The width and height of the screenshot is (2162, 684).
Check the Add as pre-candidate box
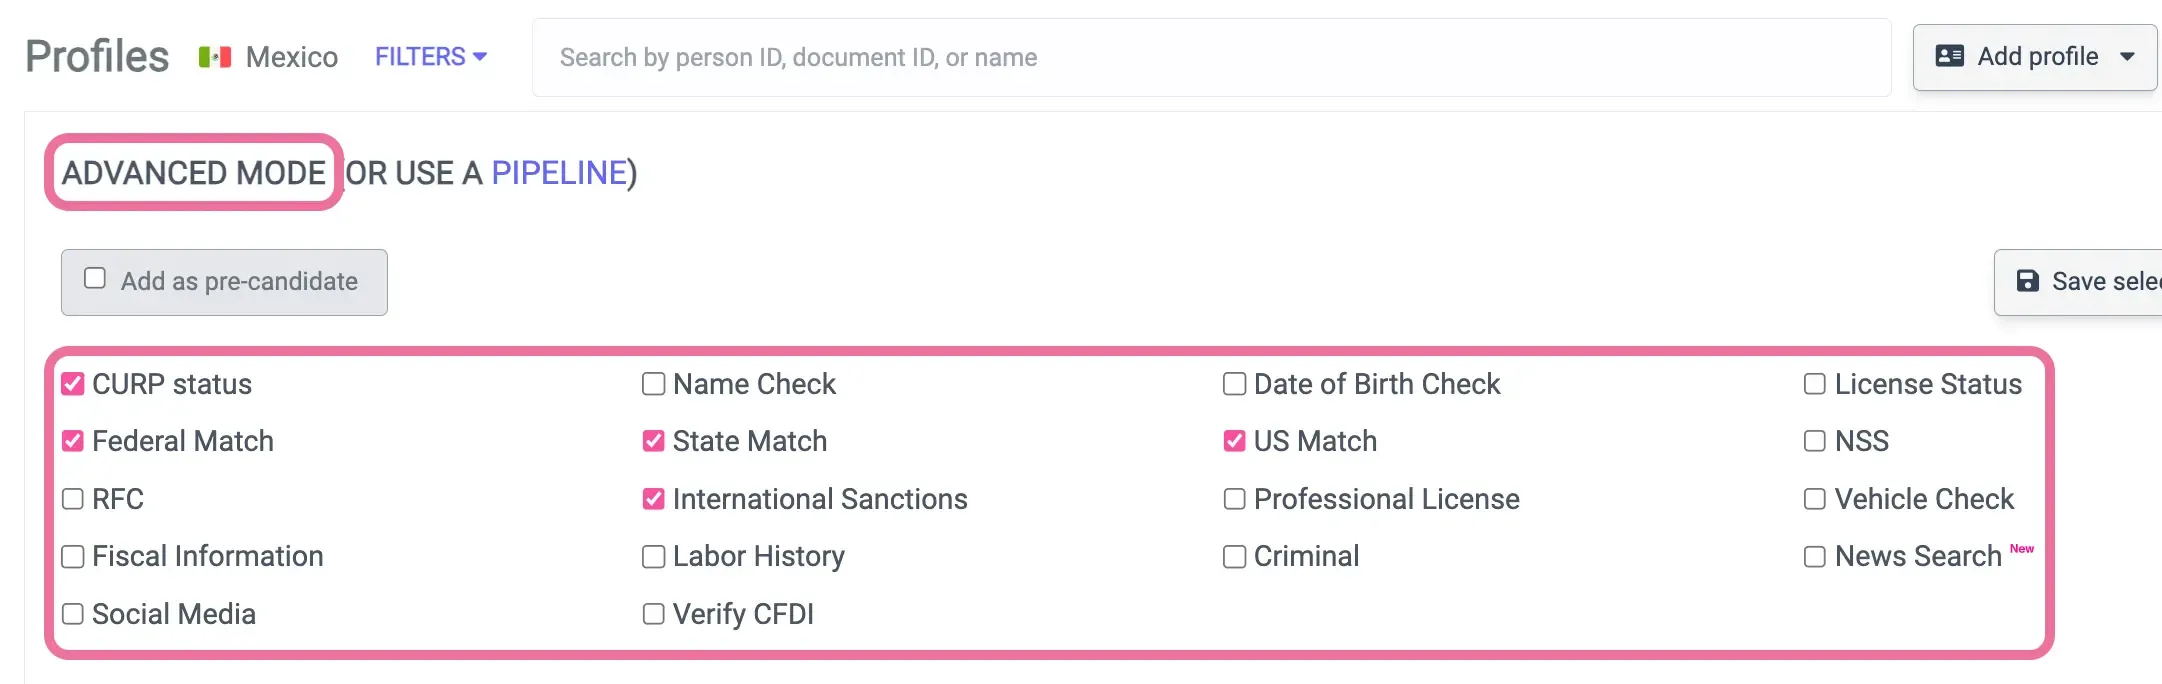95,278
